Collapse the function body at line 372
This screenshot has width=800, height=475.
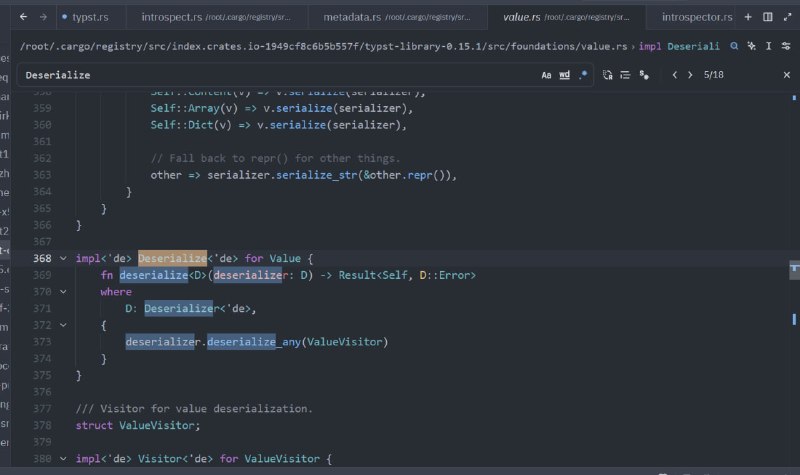click(x=63, y=325)
